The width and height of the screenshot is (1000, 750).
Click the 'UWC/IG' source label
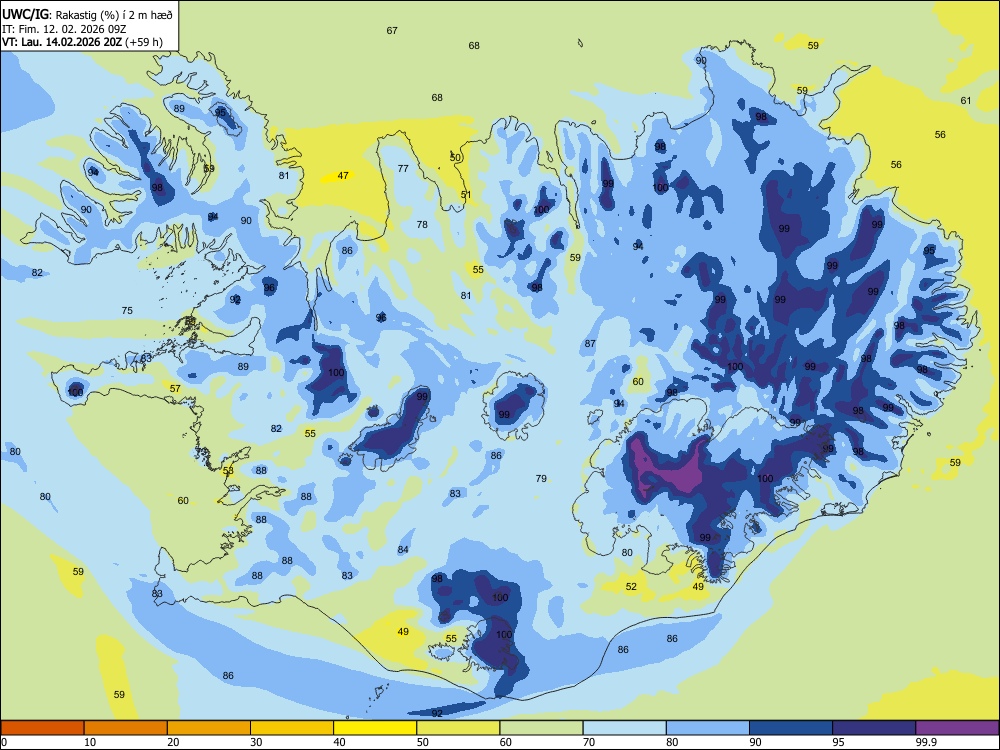click(x=25, y=15)
